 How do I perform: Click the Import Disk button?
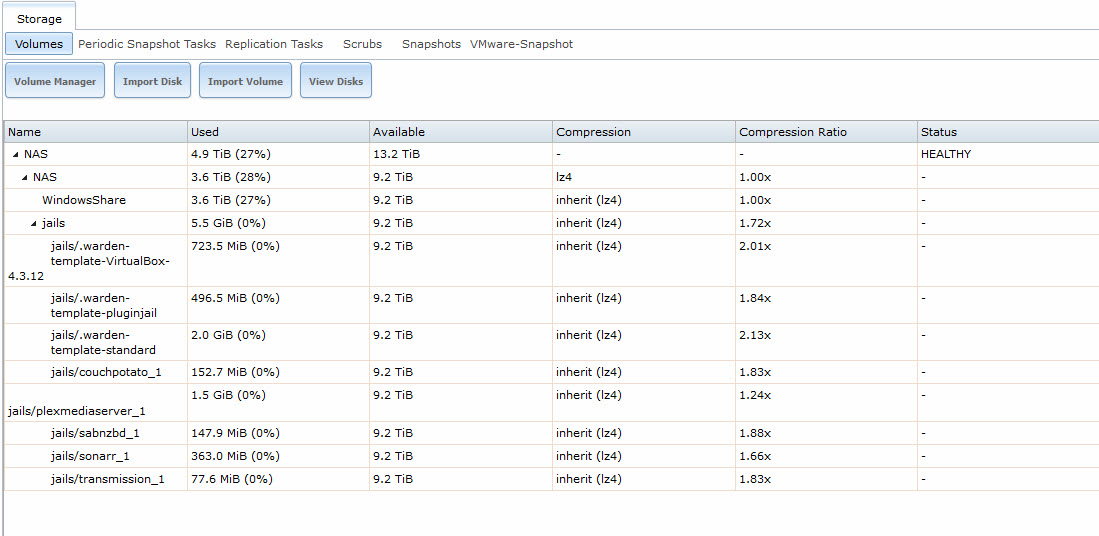click(152, 81)
